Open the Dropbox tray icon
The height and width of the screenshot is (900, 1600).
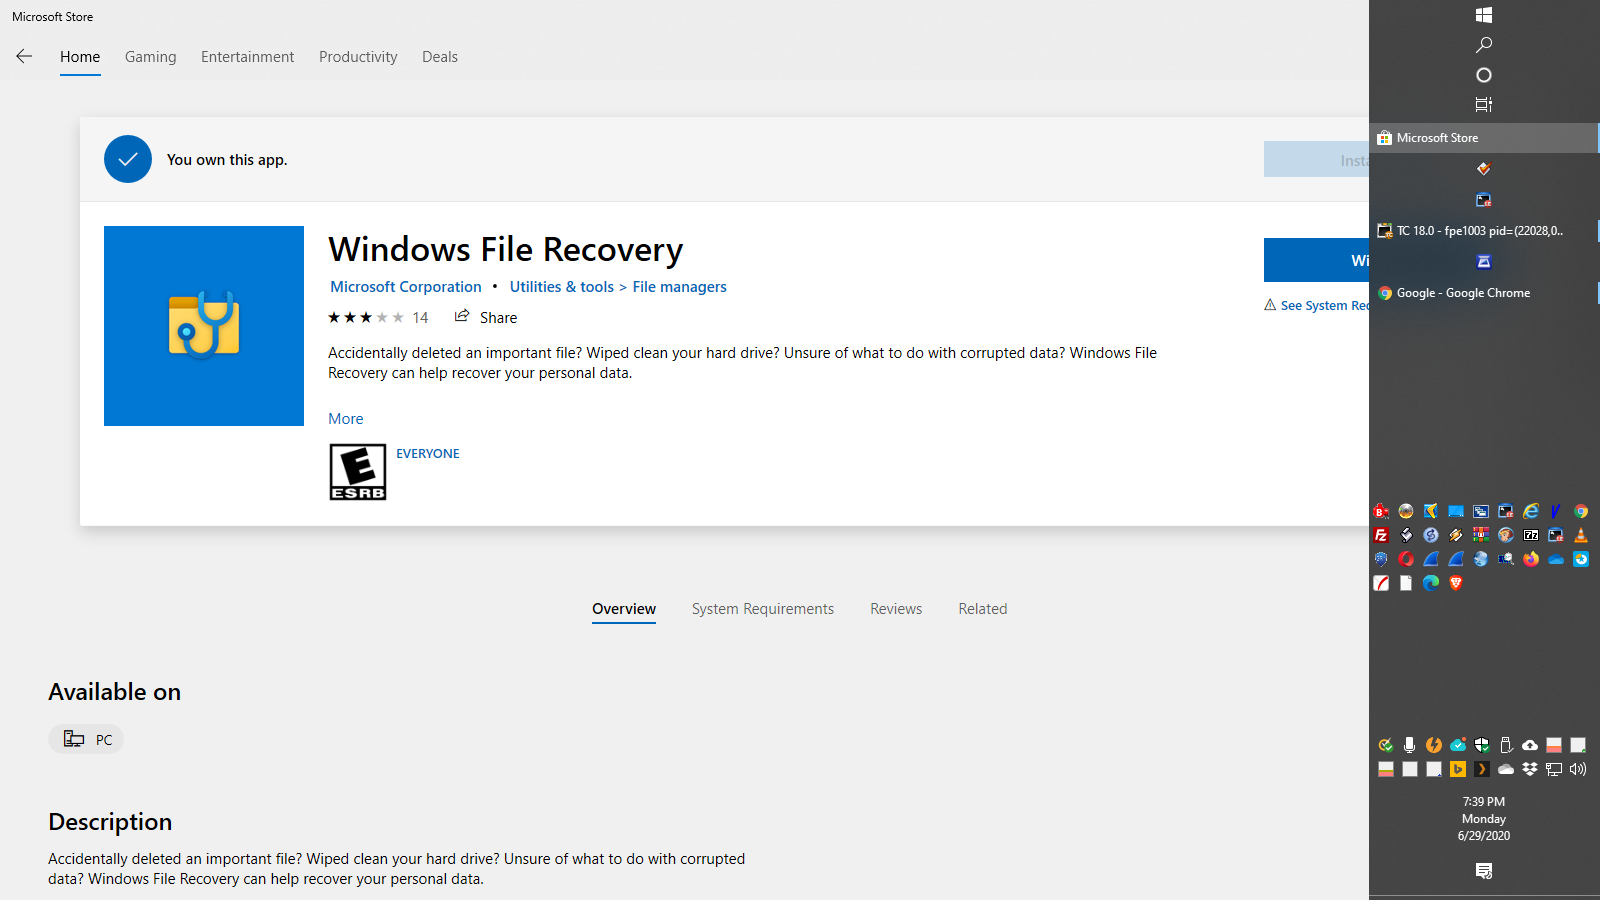pyautogui.click(x=1530, y=769)
